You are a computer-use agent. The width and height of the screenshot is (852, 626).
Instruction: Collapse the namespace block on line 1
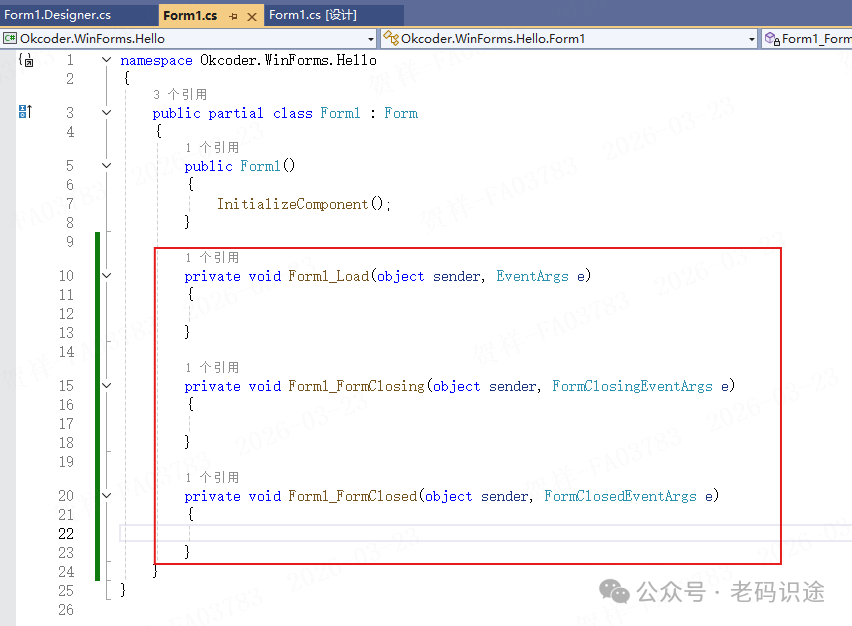click(107, 61)
